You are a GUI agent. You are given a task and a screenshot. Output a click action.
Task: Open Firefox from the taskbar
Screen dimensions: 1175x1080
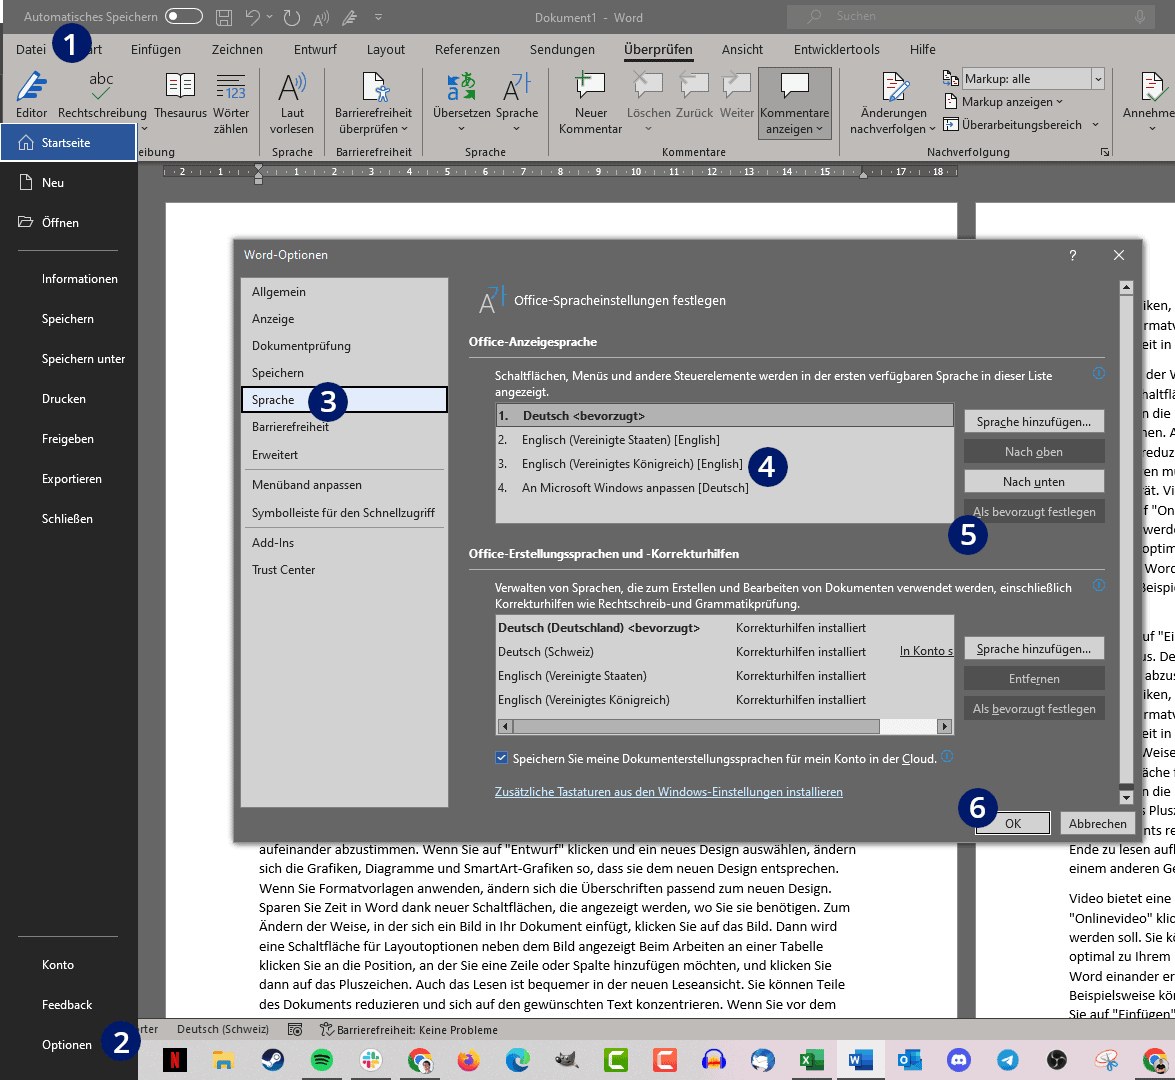[x=468, y=1060]
